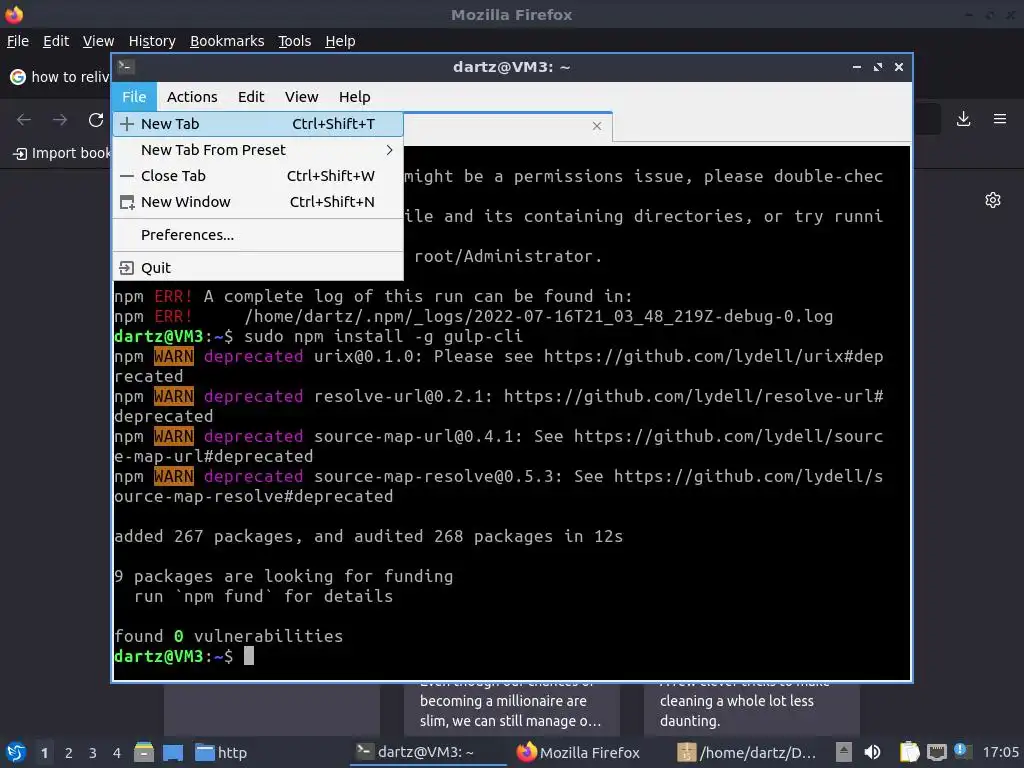Open Firefox View menu
Viewport: 1024px width, 768px height.
point(98,41)
